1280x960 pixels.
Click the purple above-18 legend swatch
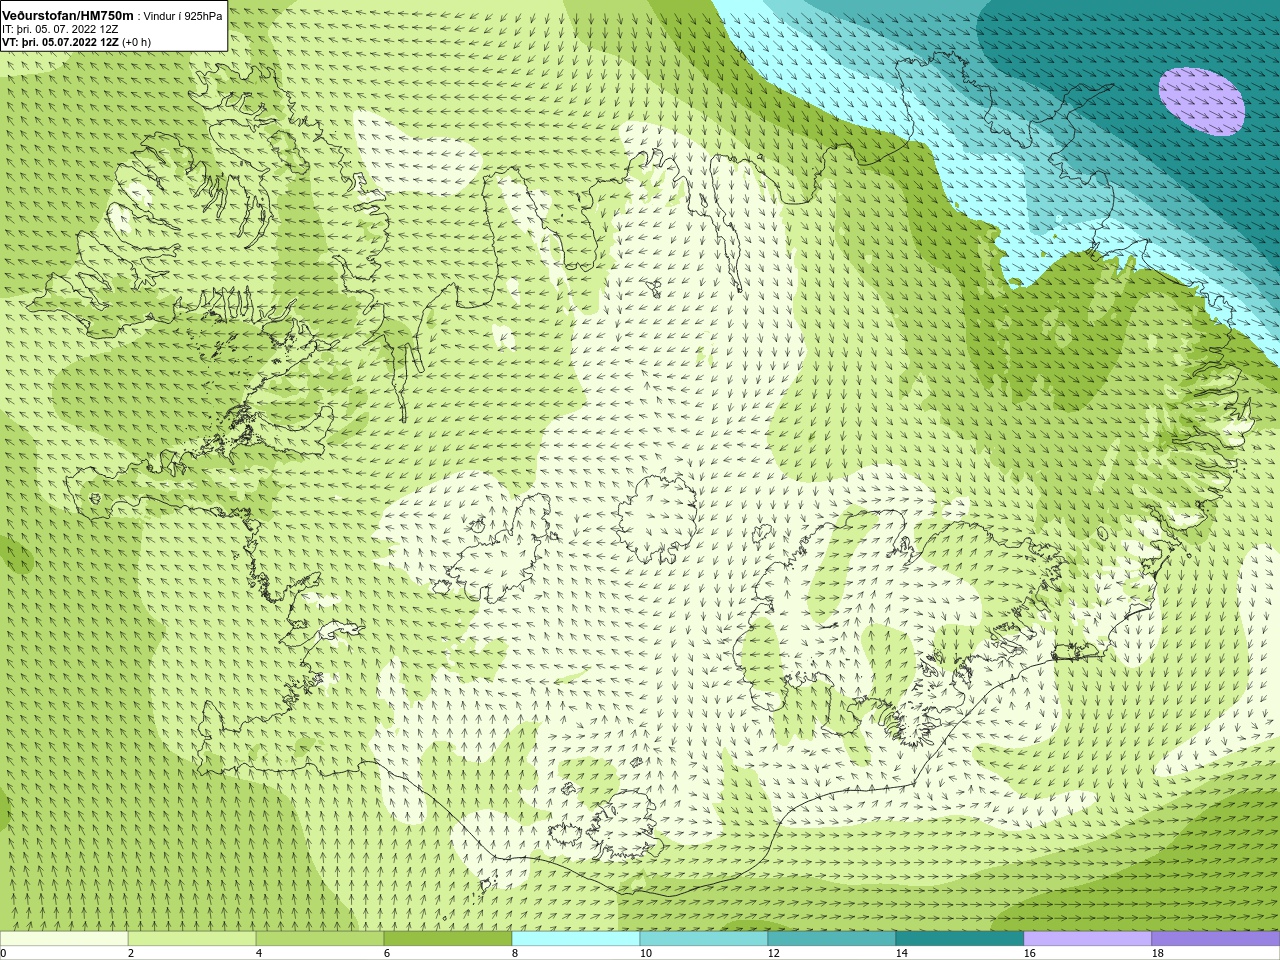click(1216, 939)
